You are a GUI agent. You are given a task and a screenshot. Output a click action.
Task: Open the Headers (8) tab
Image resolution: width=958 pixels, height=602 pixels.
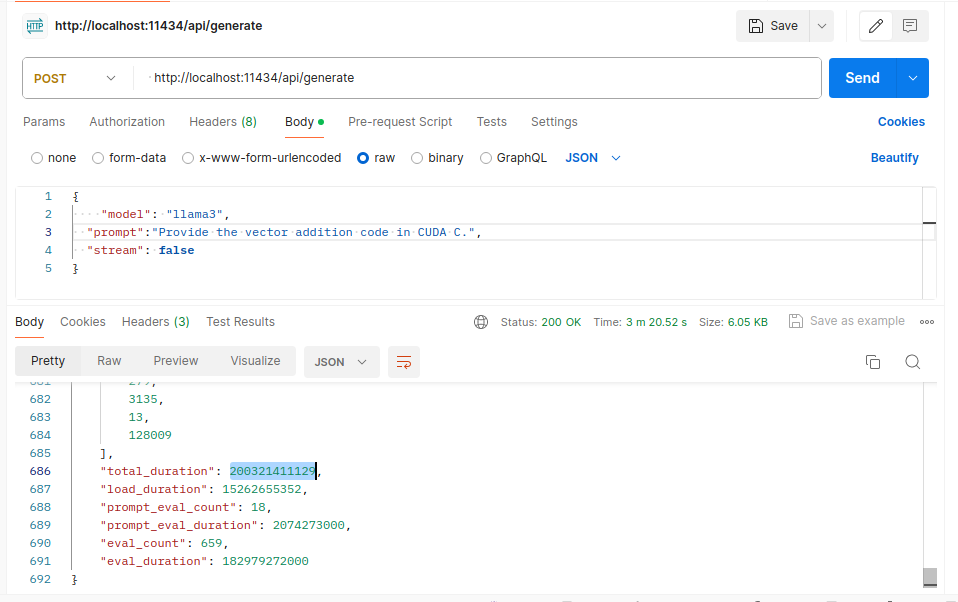222,121
